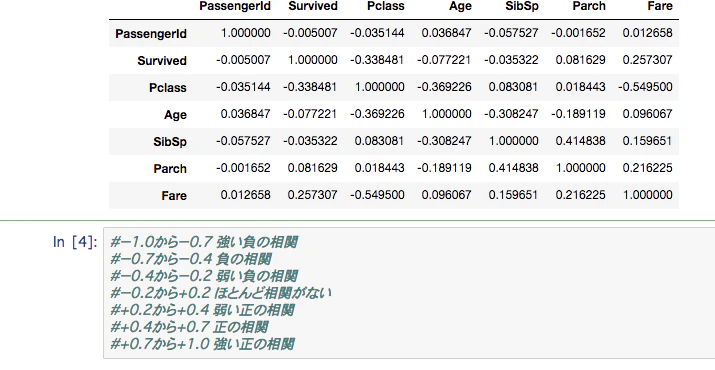Click the Age column header
The width and height of the screenshot is (715, 370).
461,6
